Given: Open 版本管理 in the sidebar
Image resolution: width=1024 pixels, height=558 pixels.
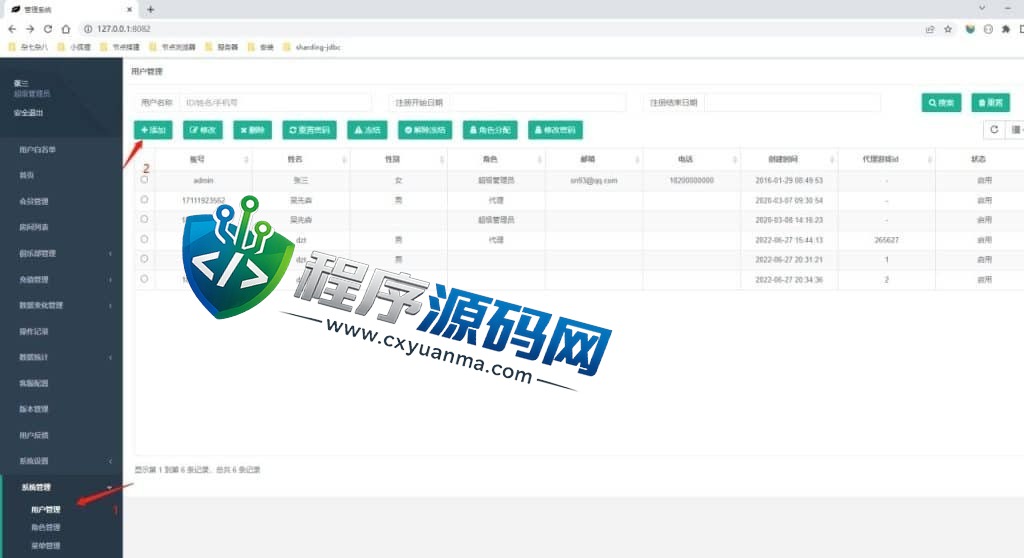Looking at the screenshot, I should [34, 409].
